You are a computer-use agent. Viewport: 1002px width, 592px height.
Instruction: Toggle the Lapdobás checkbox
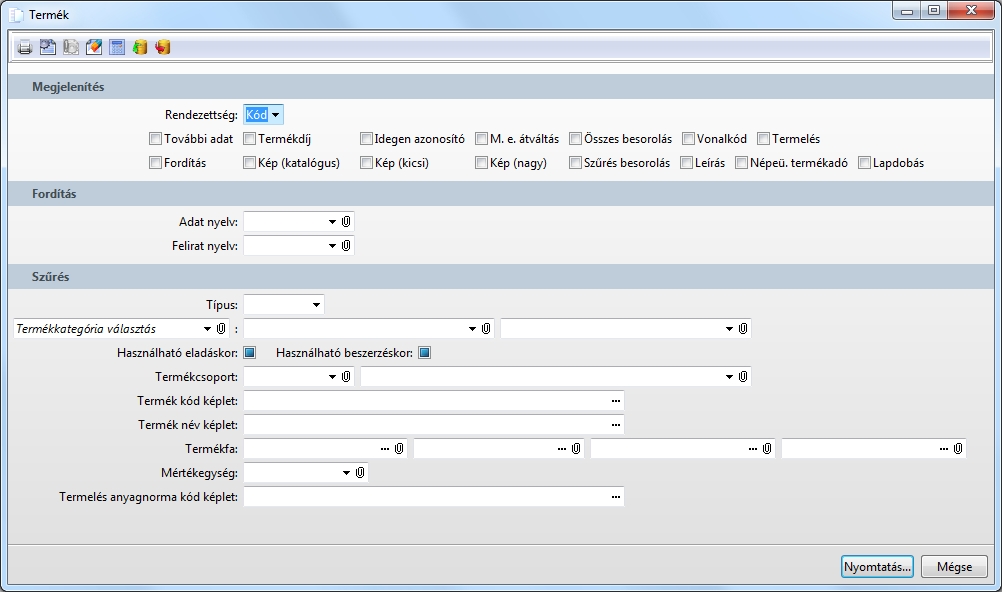tap(864, 163)
